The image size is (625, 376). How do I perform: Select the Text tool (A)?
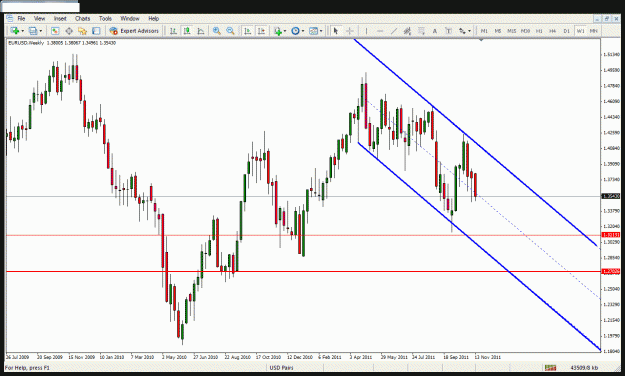434,31
